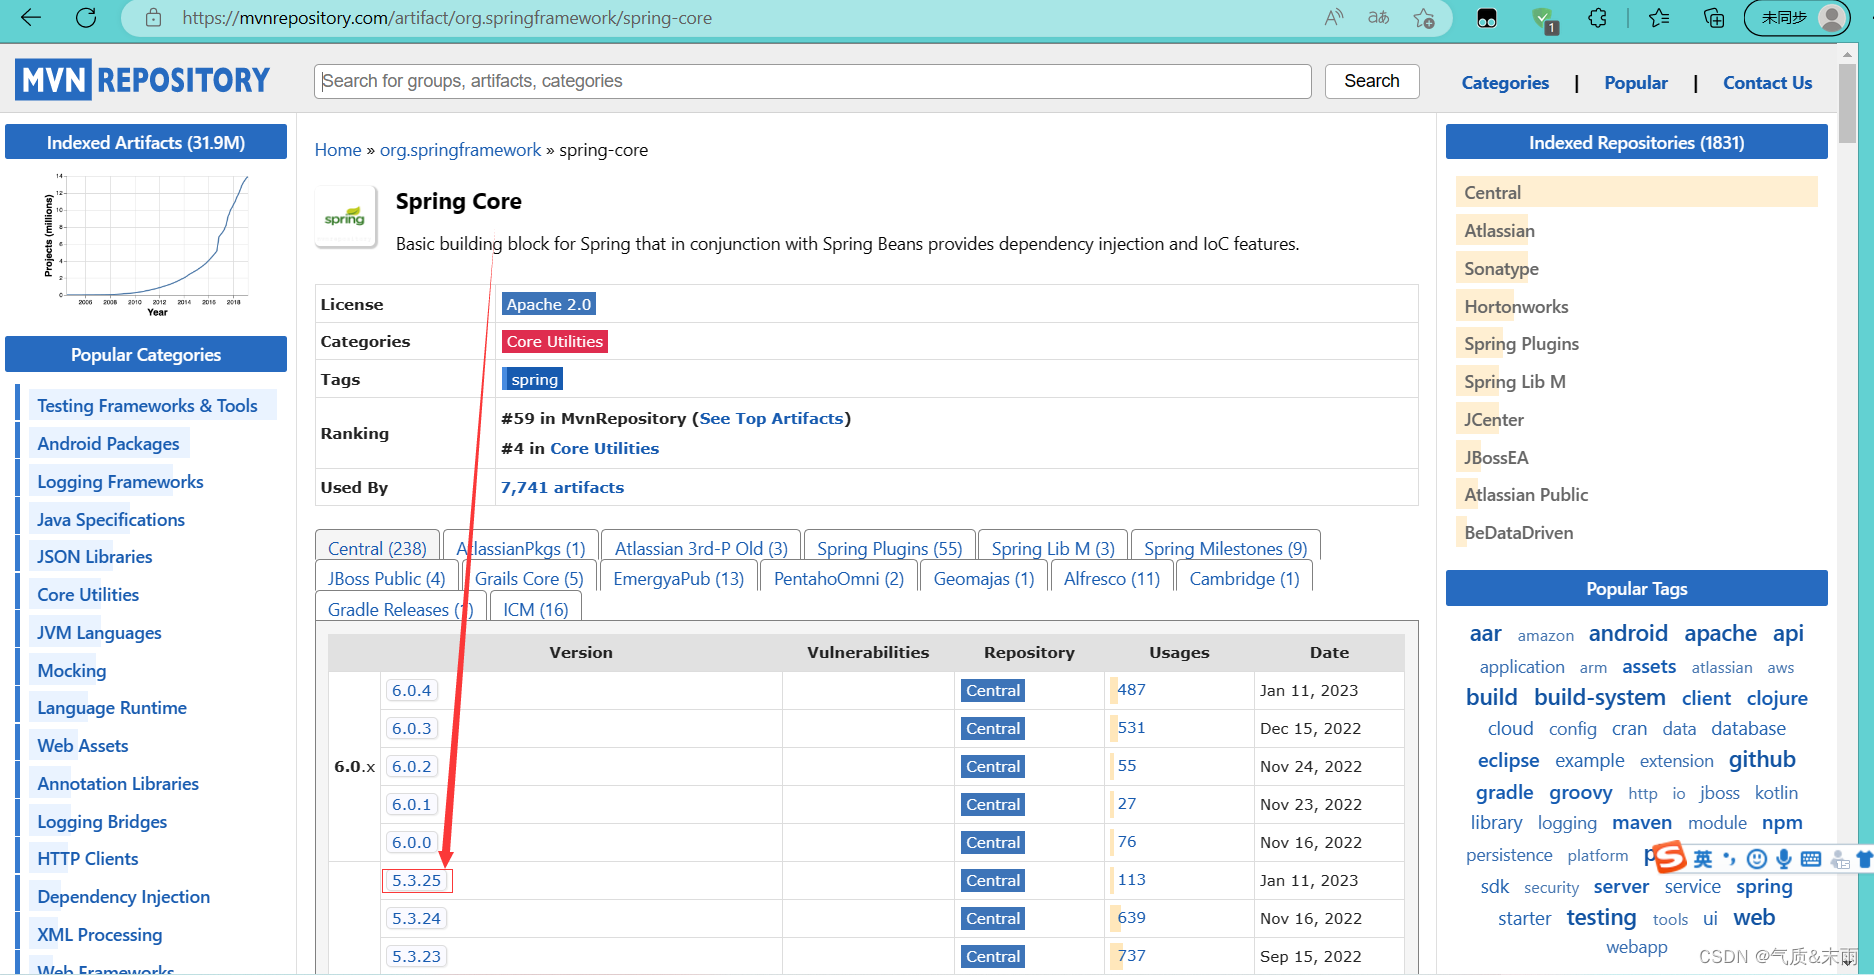Click the translate icon in address bar
Screen dimensions: 1874x975
pos(1378,17)
